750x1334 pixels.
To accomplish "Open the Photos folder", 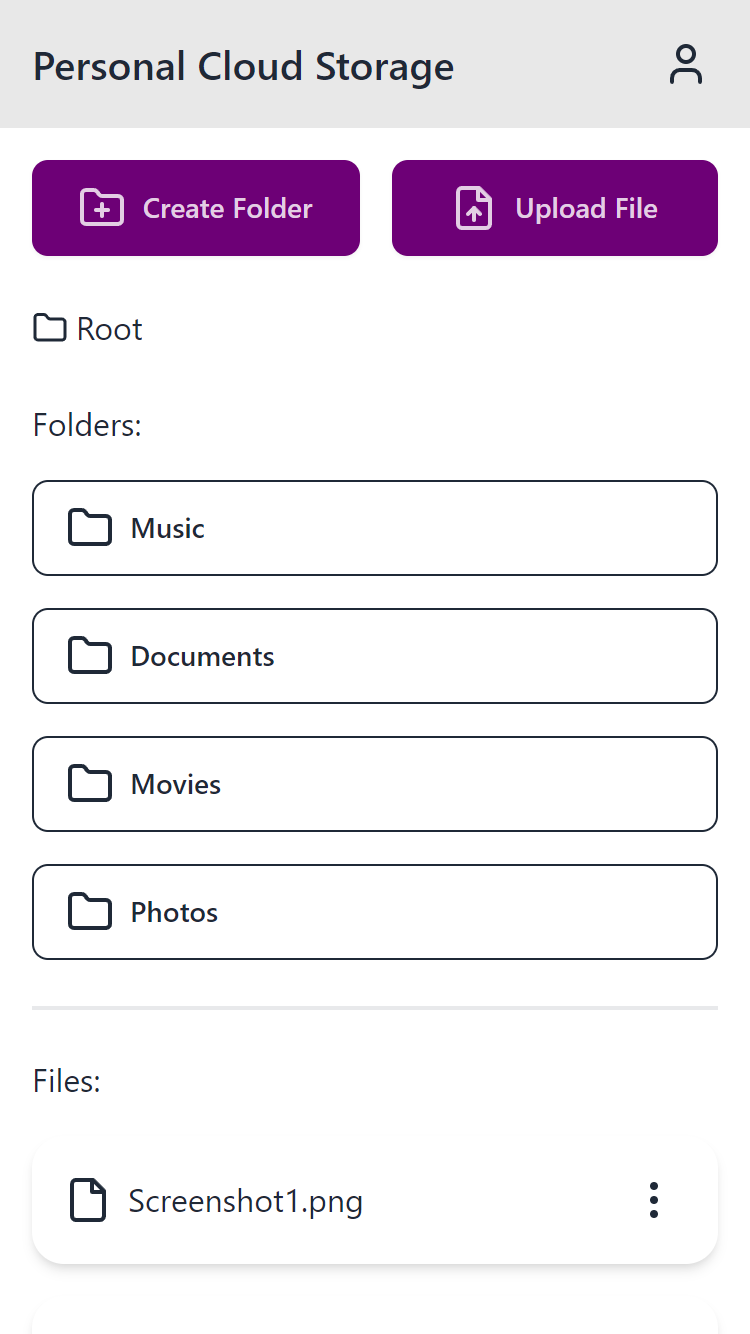I will [x=375, y=912].
